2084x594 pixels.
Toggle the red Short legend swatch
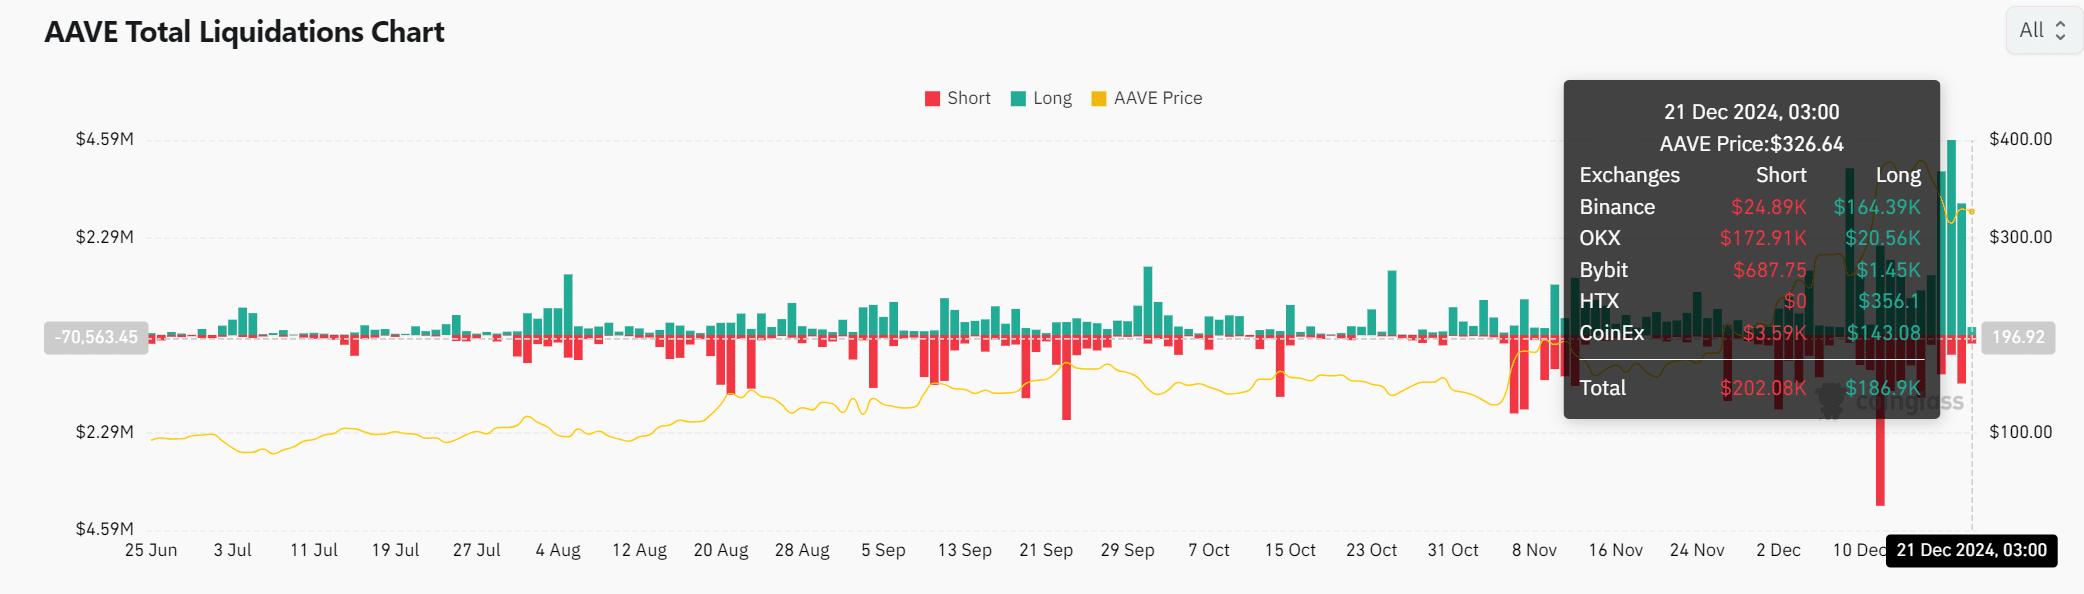[x=932, y=99]
